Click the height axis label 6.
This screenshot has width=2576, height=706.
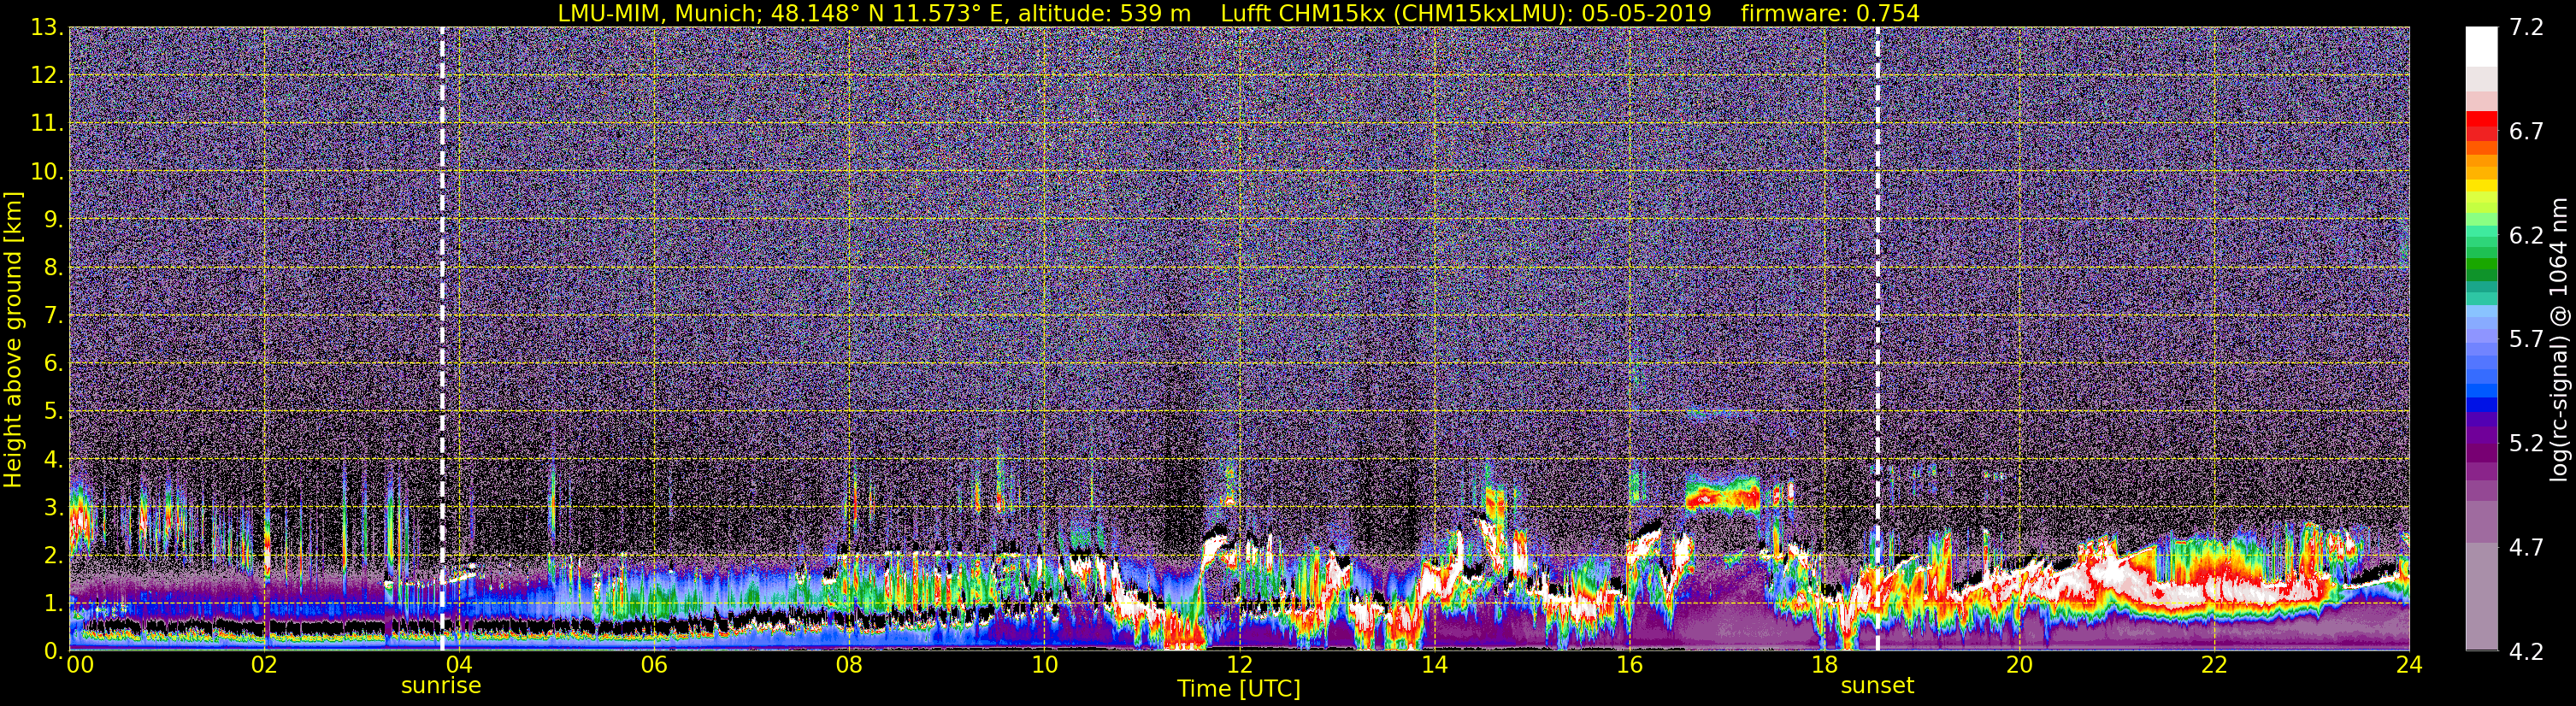pos(52,364)
